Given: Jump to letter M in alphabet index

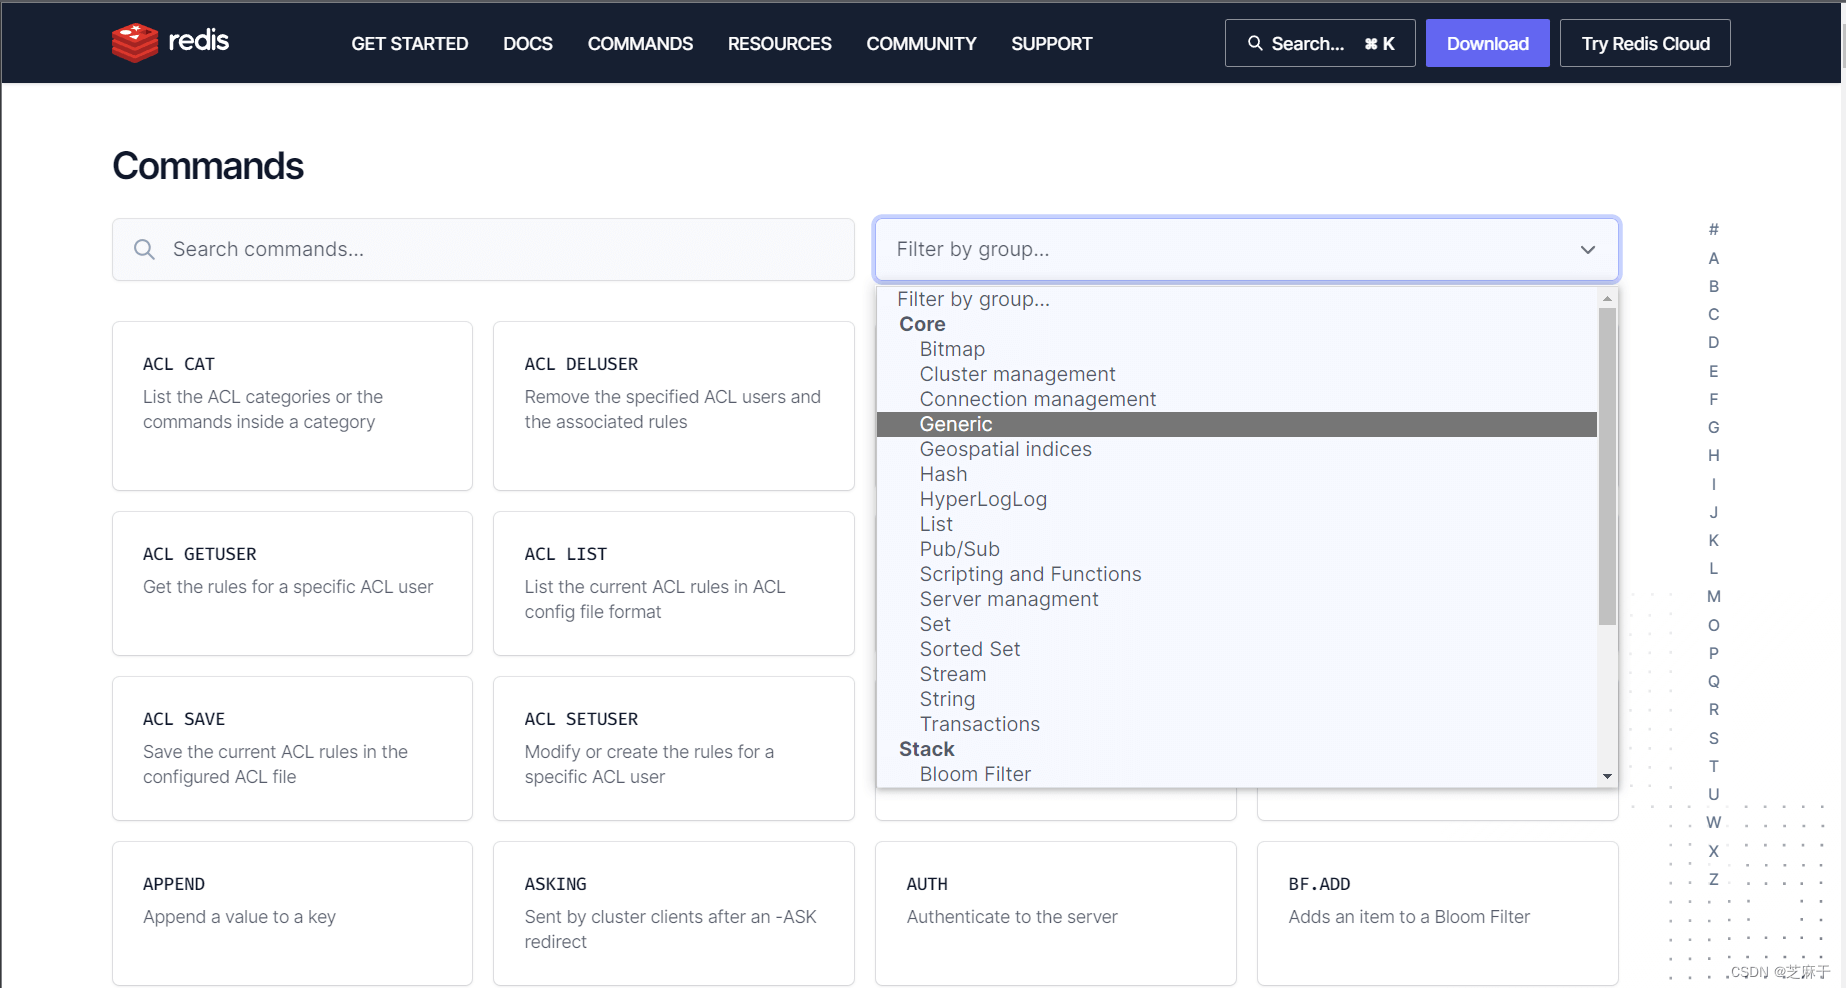Looking at the screenshot, I should (x=1714, y=596).
